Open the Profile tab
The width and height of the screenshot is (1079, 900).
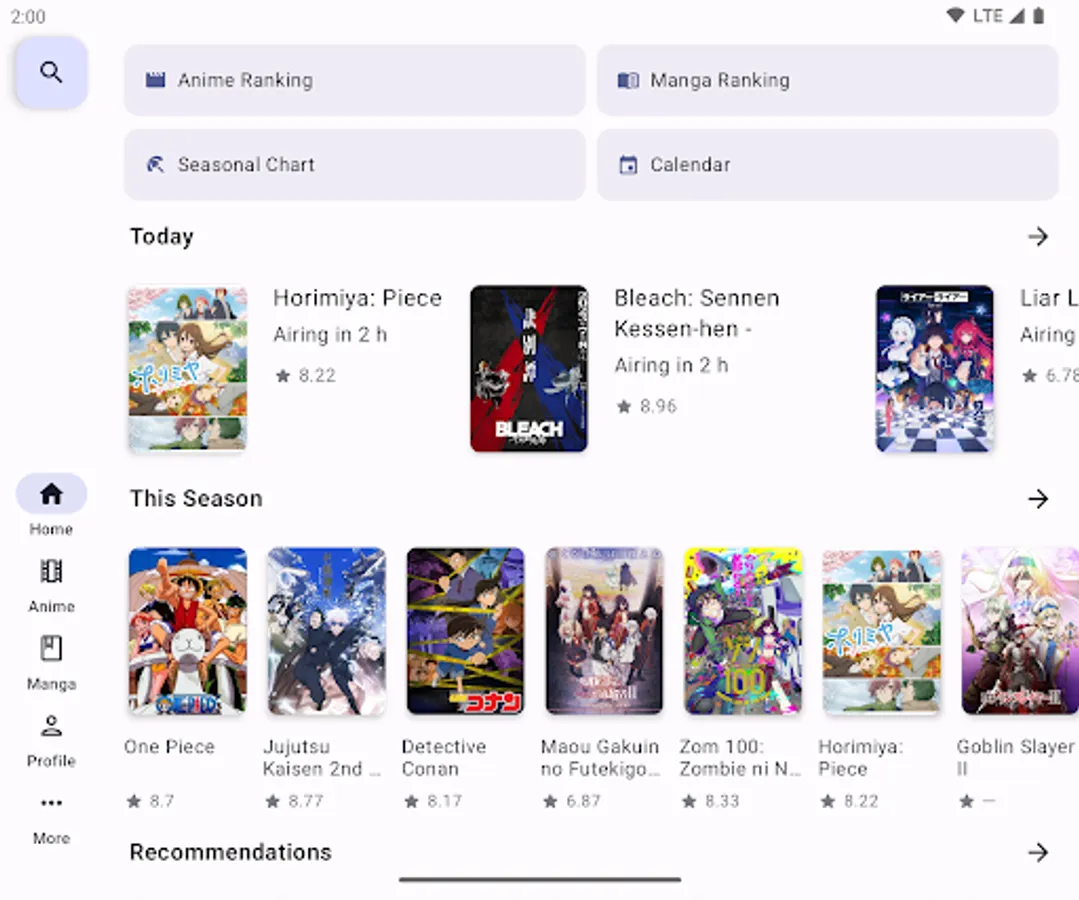click(x=52, y=740)
